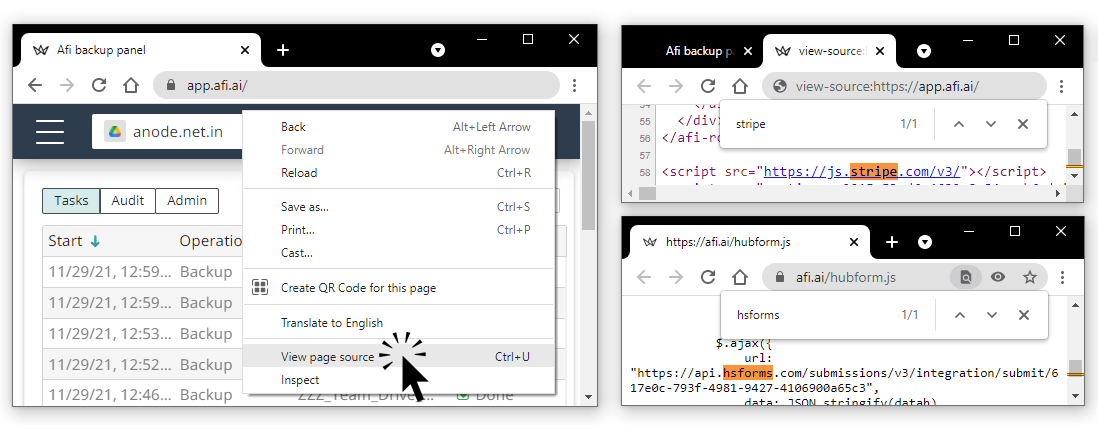
Task: Choose Cast... in context menu
Action: coord(399,253)
